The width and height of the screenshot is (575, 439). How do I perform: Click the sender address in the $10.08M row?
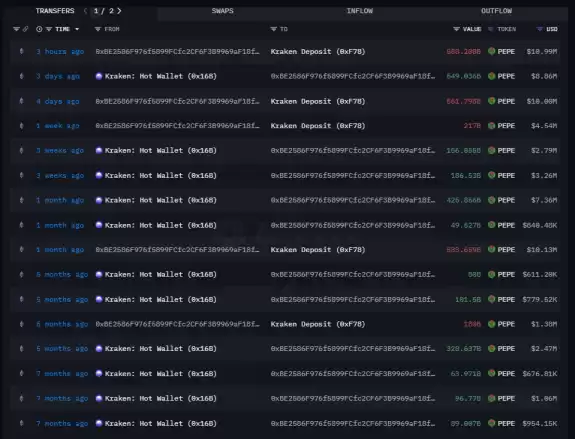click(177, 101)
